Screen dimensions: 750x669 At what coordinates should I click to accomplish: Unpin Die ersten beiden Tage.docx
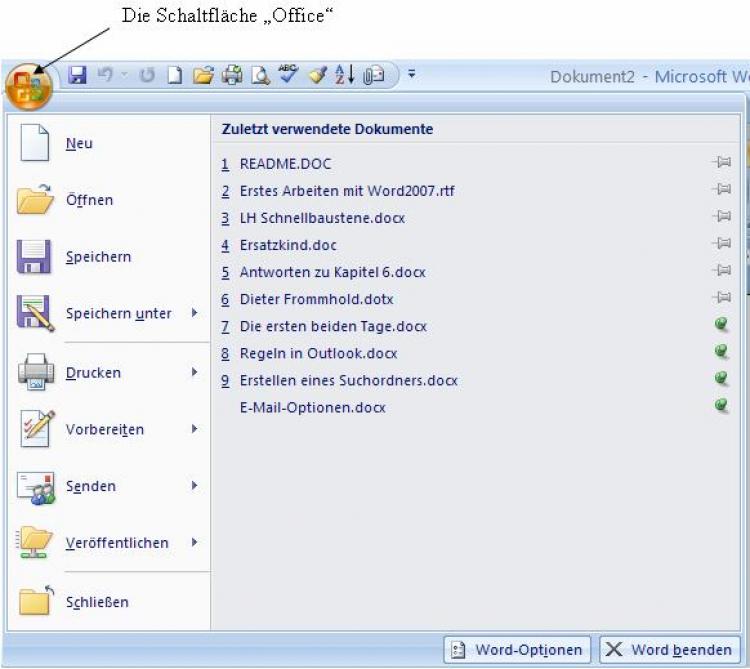pos(722,325)
